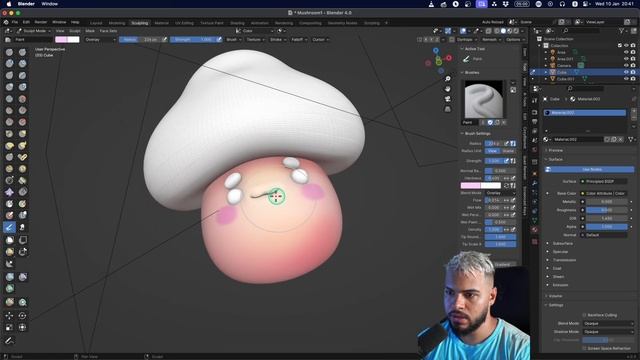Image resolution: width=640 pixels, height=360 pixels.
Task: Expand the Emission material section
Action: click(x=560, y=285)
